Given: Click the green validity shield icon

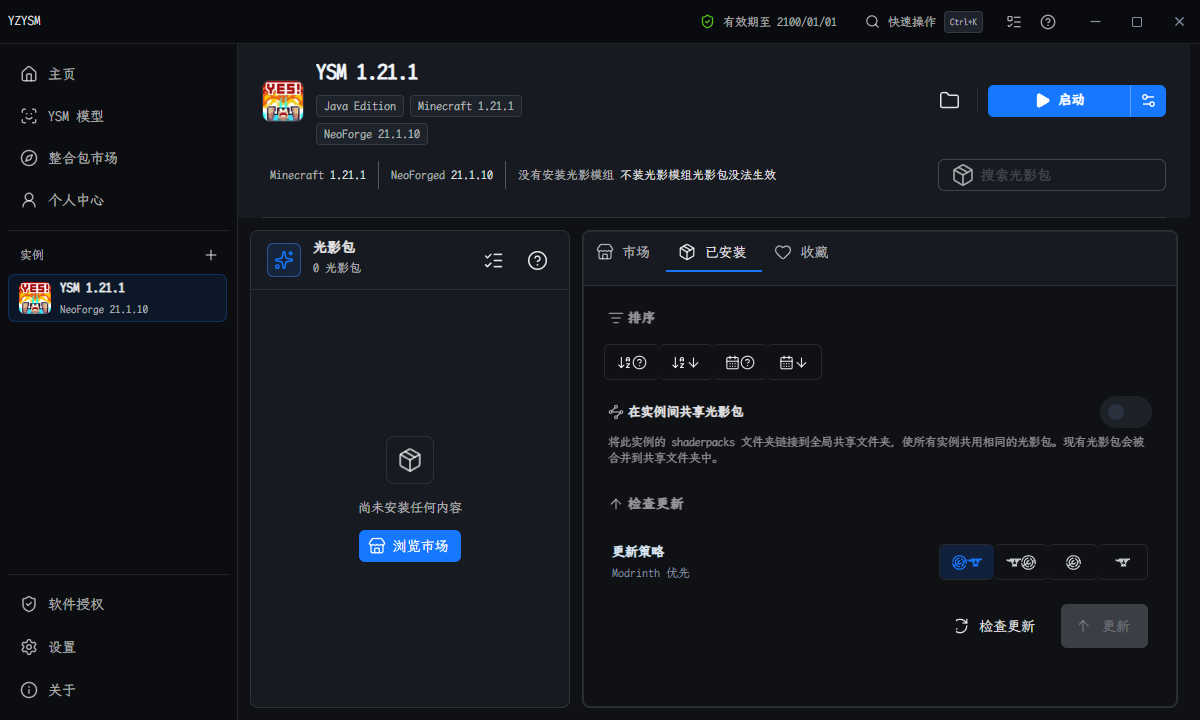Looking at the screenshot, I should (707, 22).
